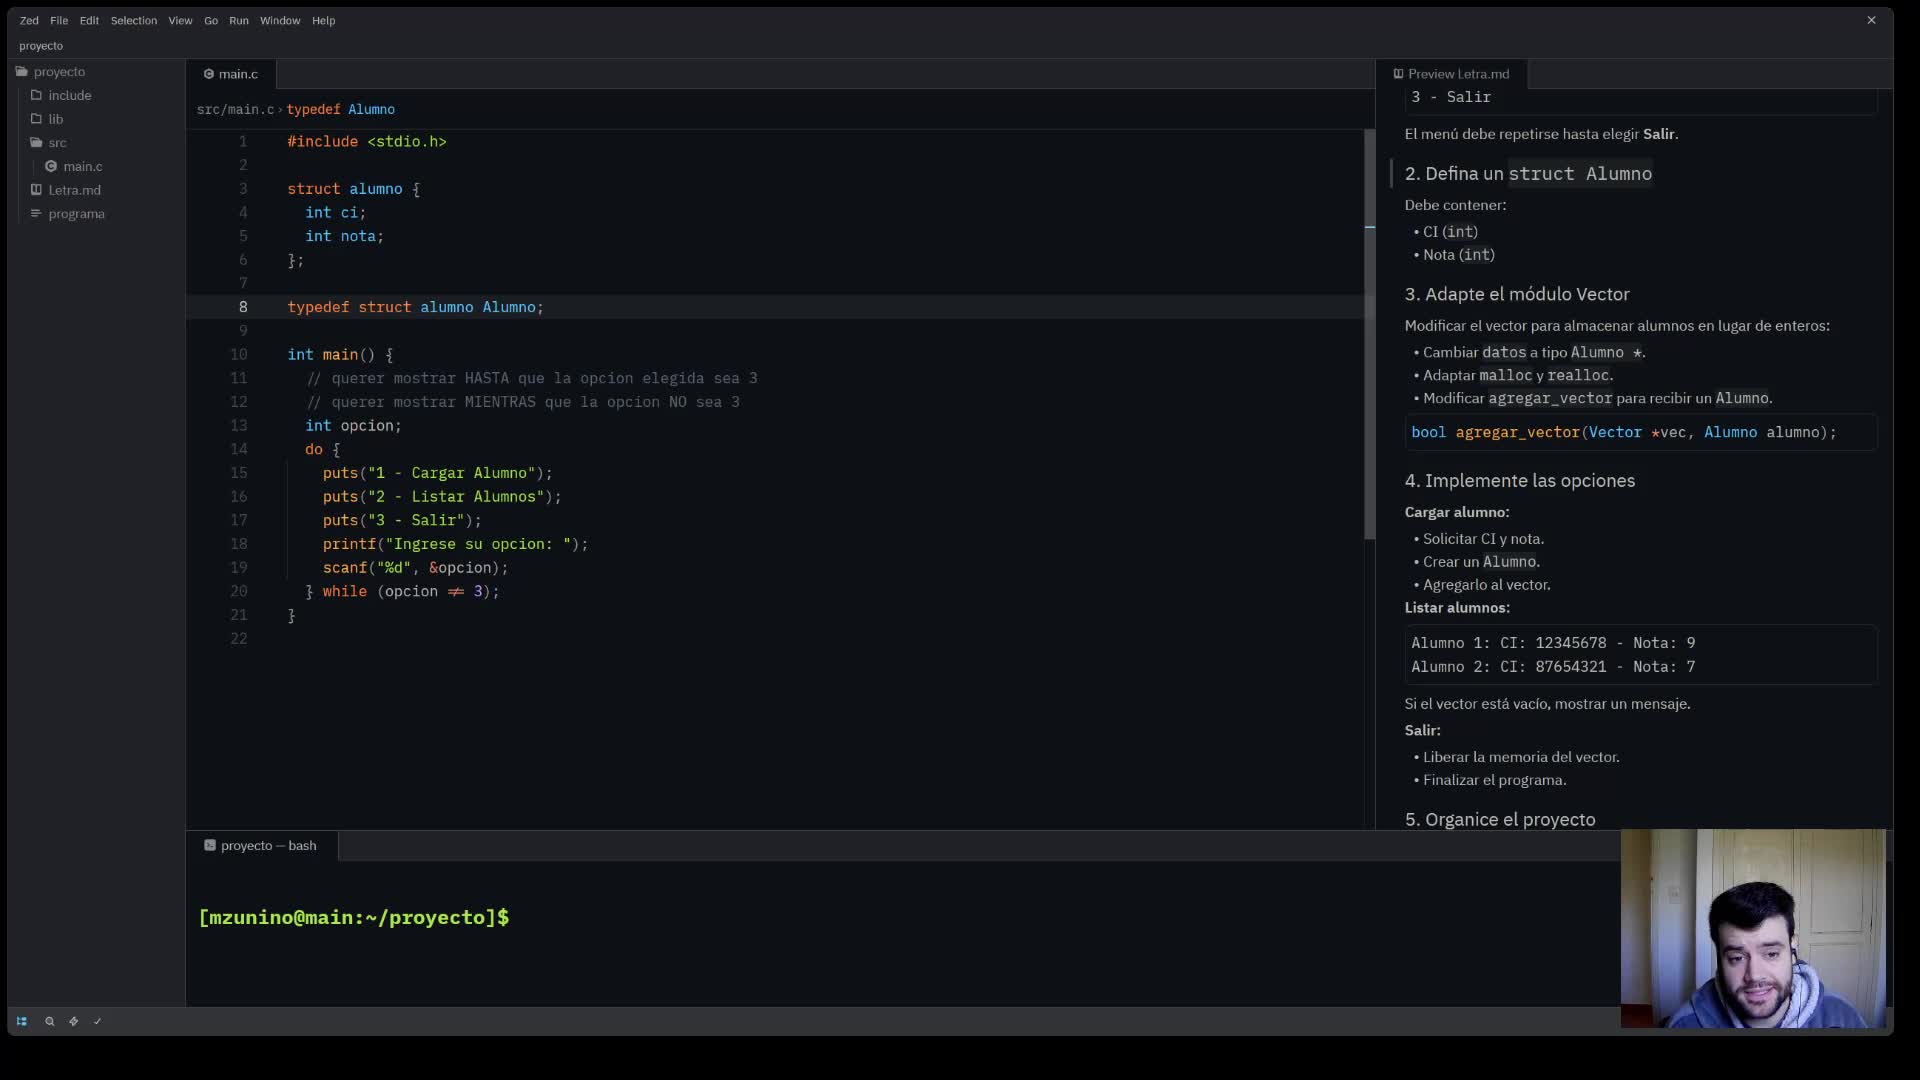Expand the include folder

click(x=70, y=95)
